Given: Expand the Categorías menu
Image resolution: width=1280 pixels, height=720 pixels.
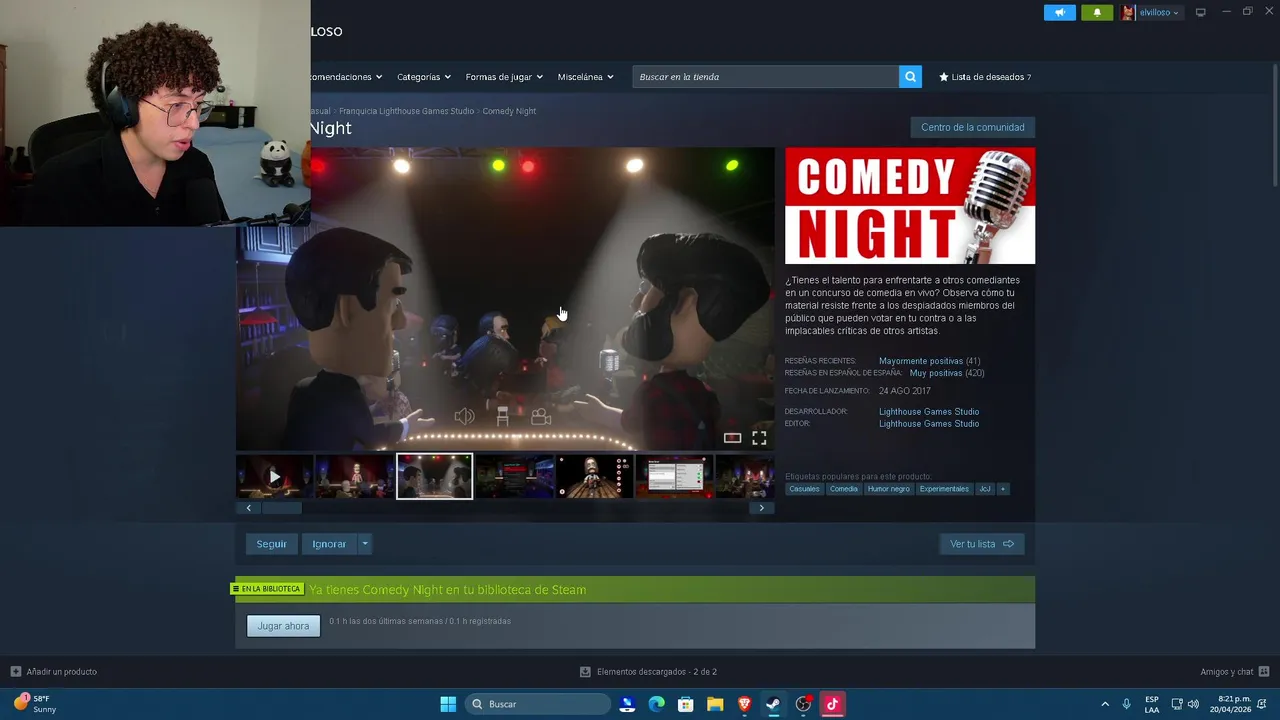Looking at the screenshot, I should tap(423, 77).
